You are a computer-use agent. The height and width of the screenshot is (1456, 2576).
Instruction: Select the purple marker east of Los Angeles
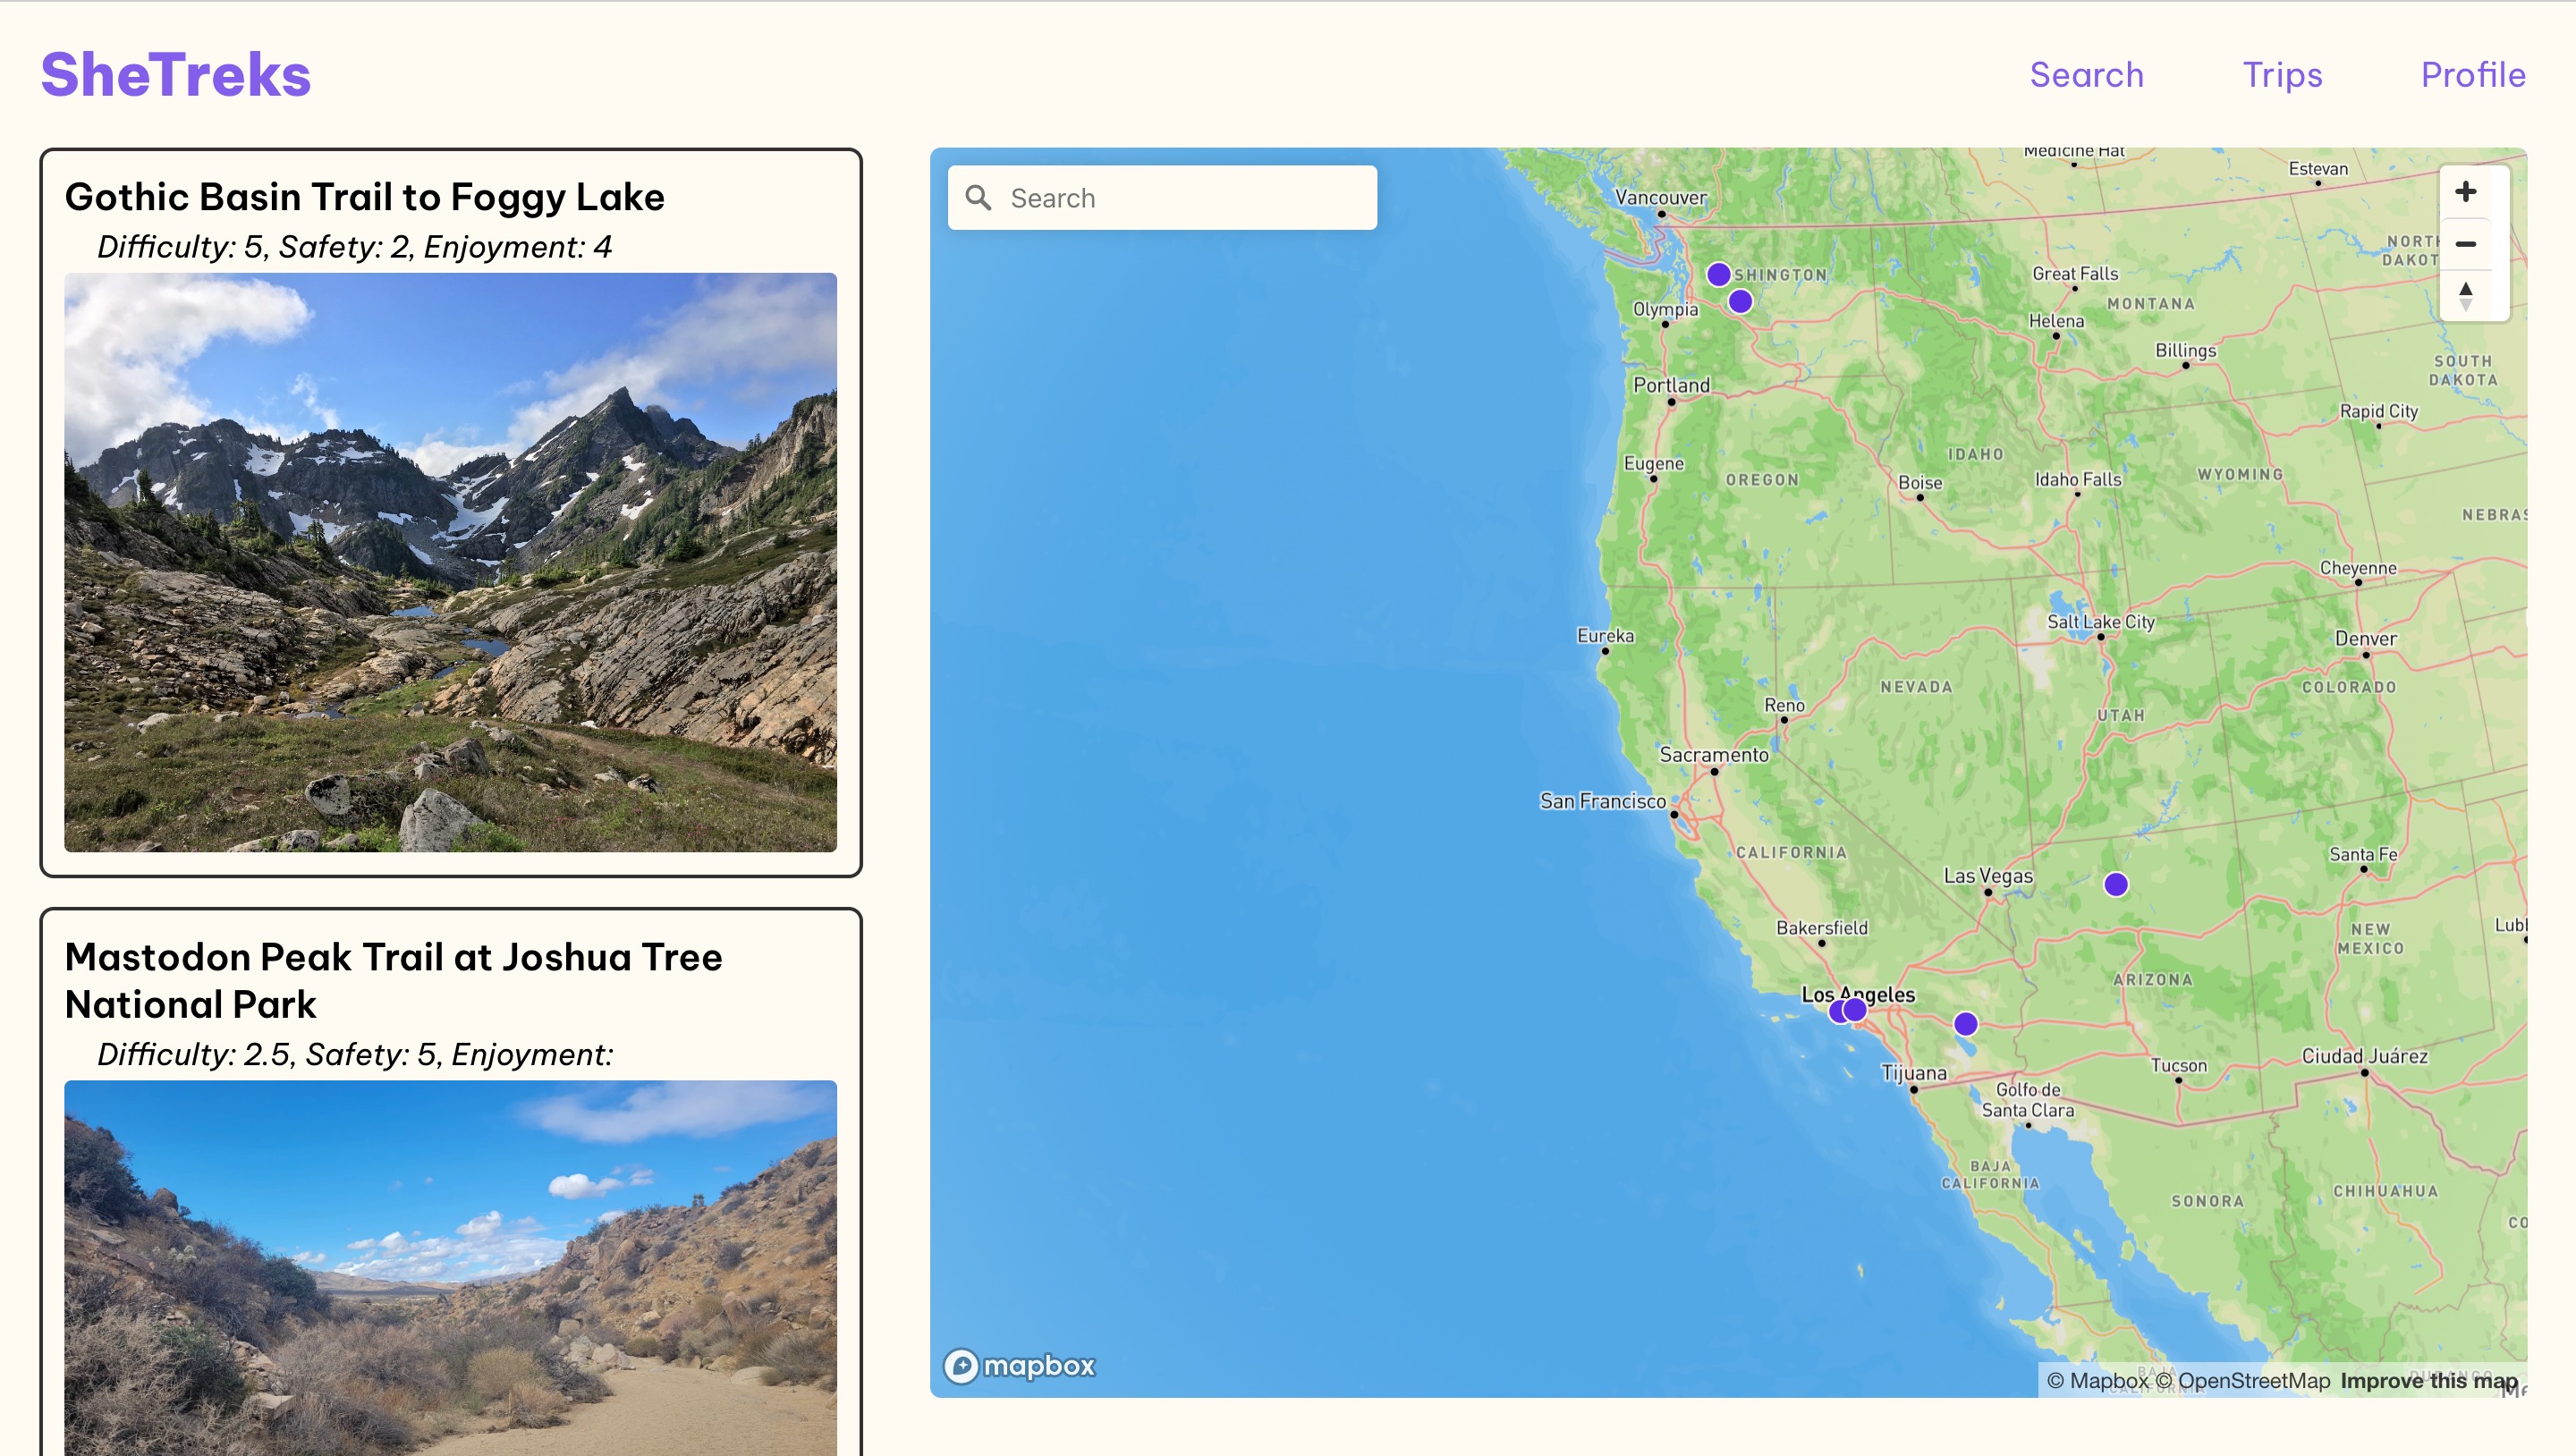coord(1965,1024)
